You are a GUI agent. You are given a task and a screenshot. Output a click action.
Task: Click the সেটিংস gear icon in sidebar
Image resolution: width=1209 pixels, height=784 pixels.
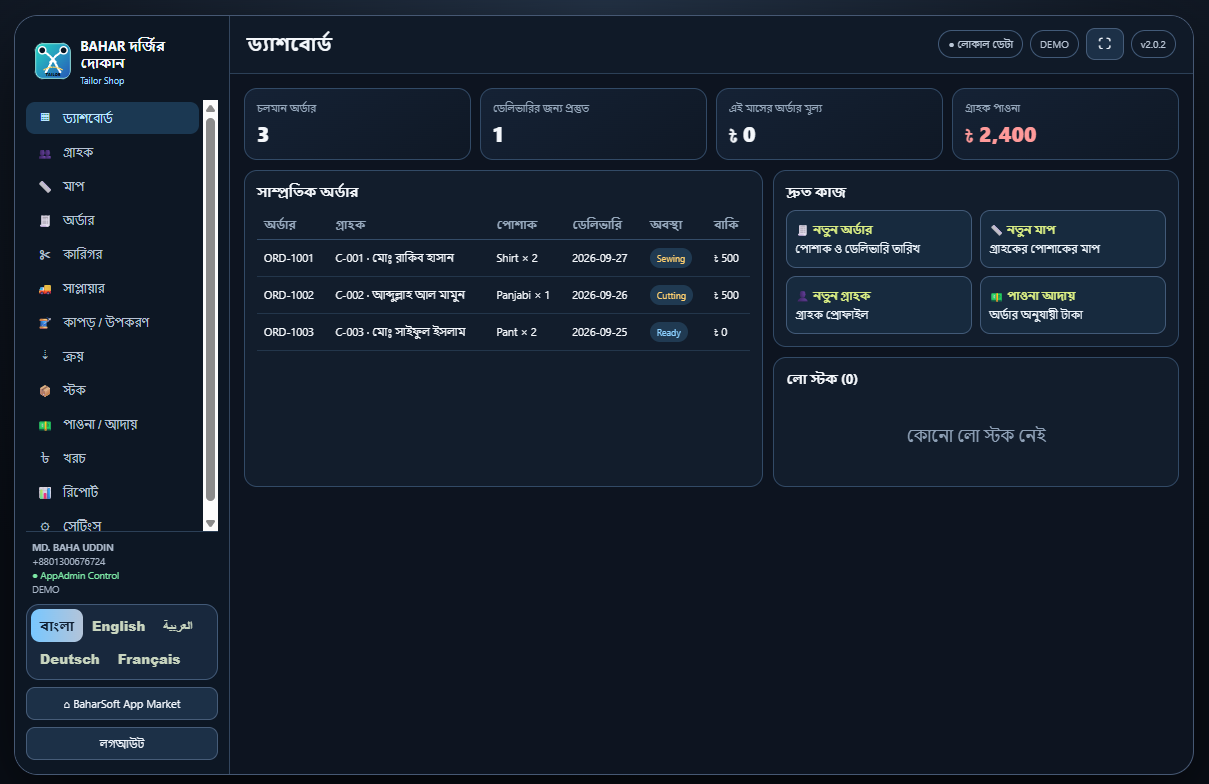[x=45, y=525]
